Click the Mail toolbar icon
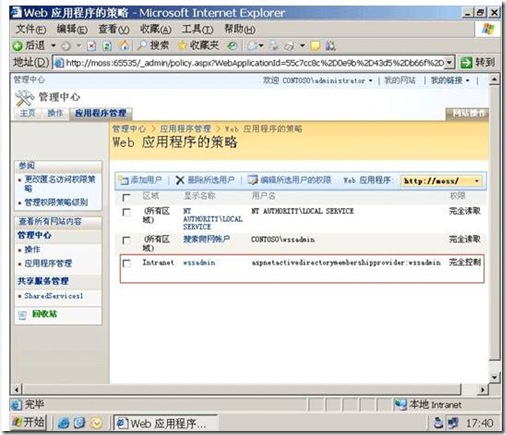Screen dimensions: 506x435 coord(252,46)
